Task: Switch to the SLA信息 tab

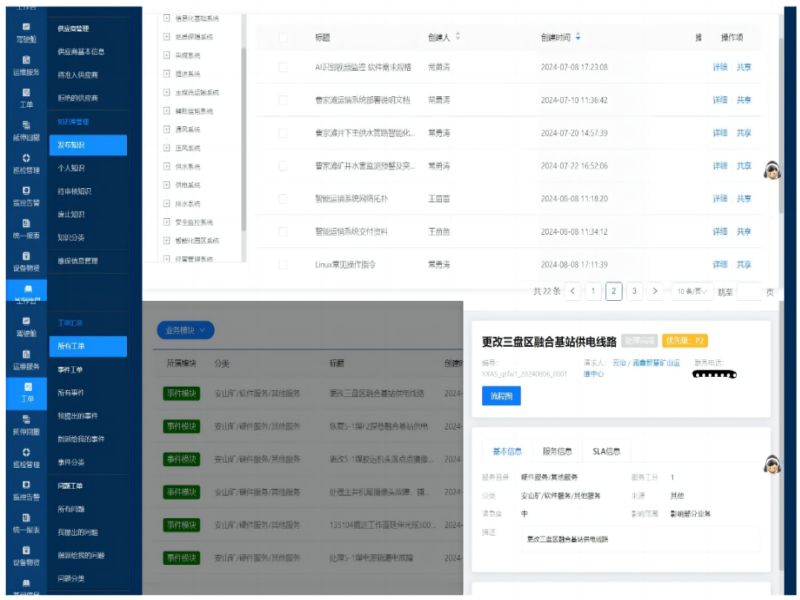Action: (x=608, y=450)
